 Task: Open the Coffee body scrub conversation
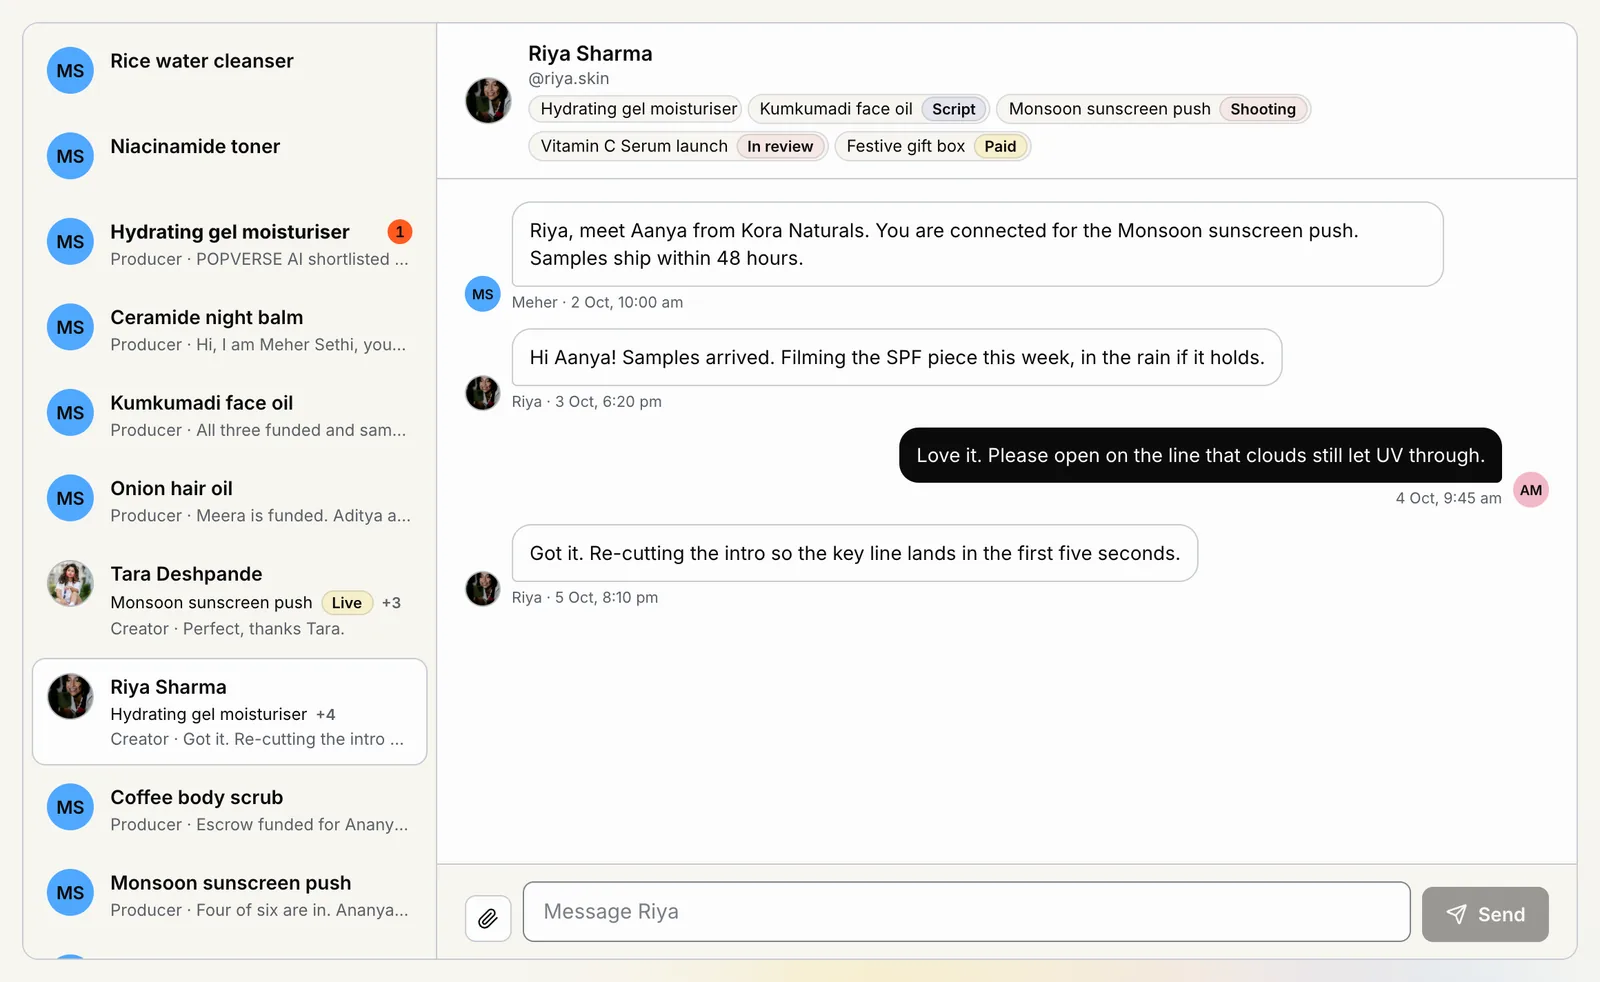point(230,809)
